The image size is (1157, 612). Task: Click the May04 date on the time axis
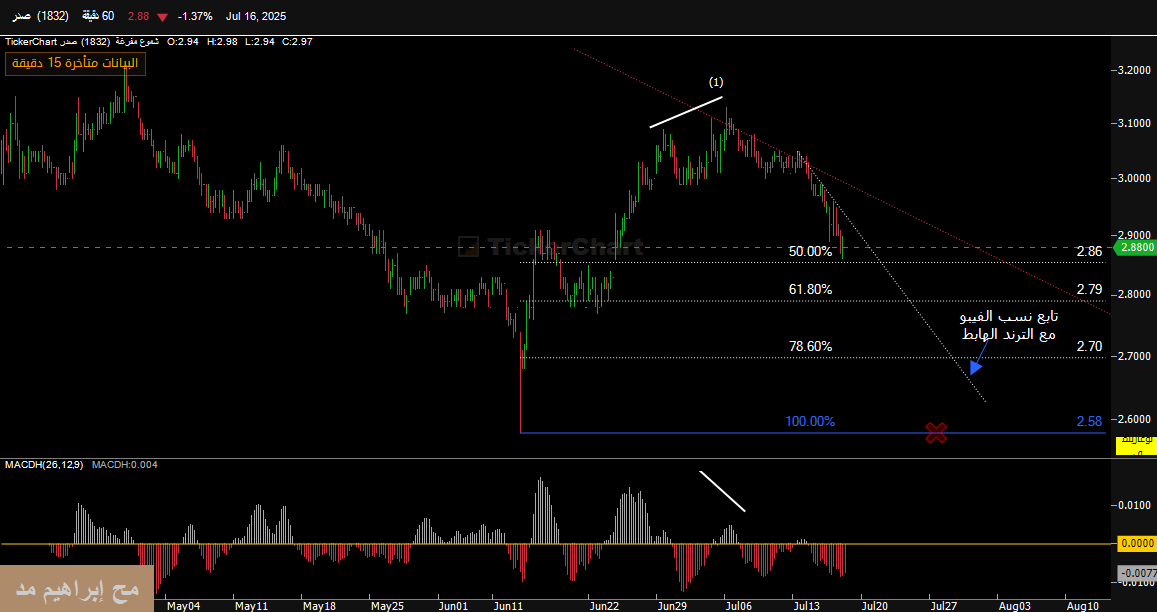coord(183,605)
